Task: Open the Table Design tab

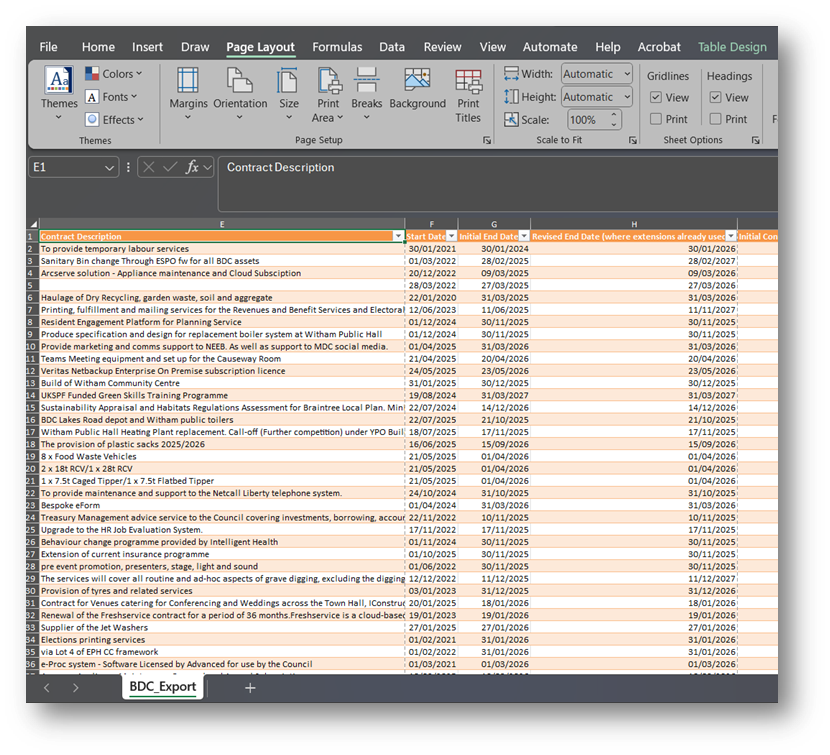Action: coord(732,47)
